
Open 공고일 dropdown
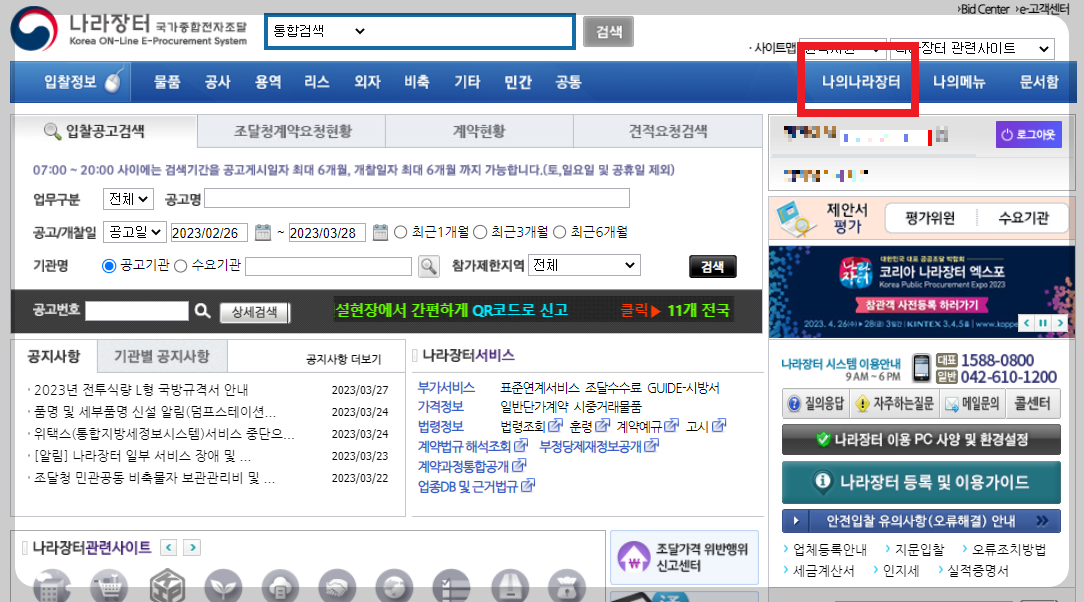coord(135,232)
